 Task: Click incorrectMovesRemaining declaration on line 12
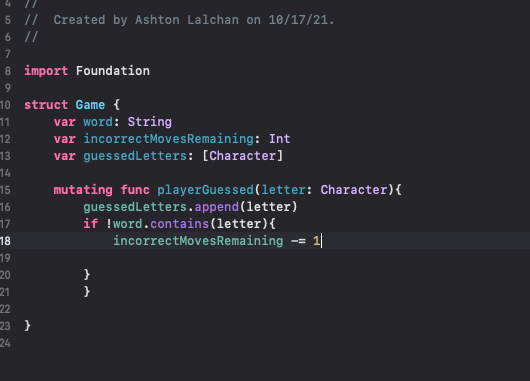tap(168, 139)
